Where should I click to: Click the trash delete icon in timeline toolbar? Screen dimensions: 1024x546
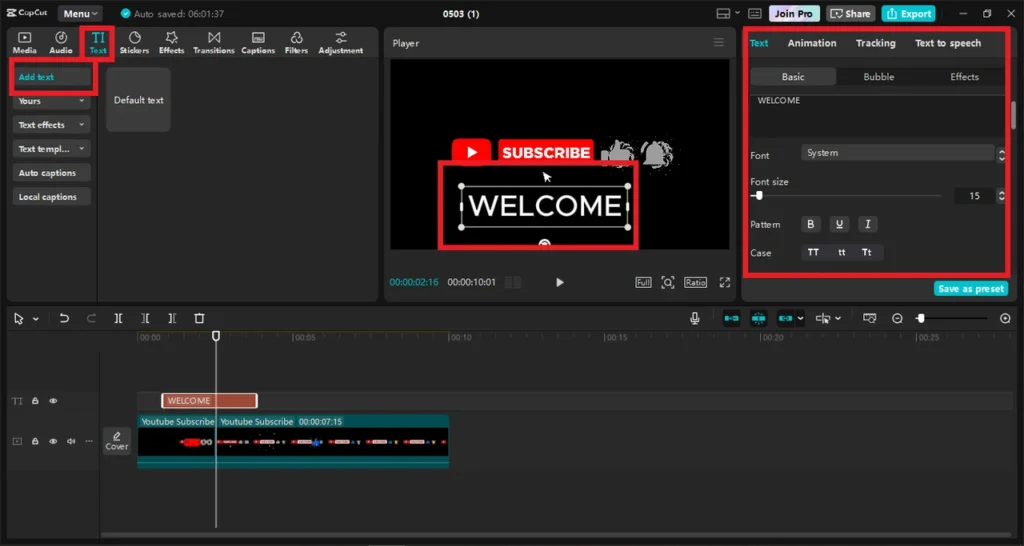[x=199, y=318]
